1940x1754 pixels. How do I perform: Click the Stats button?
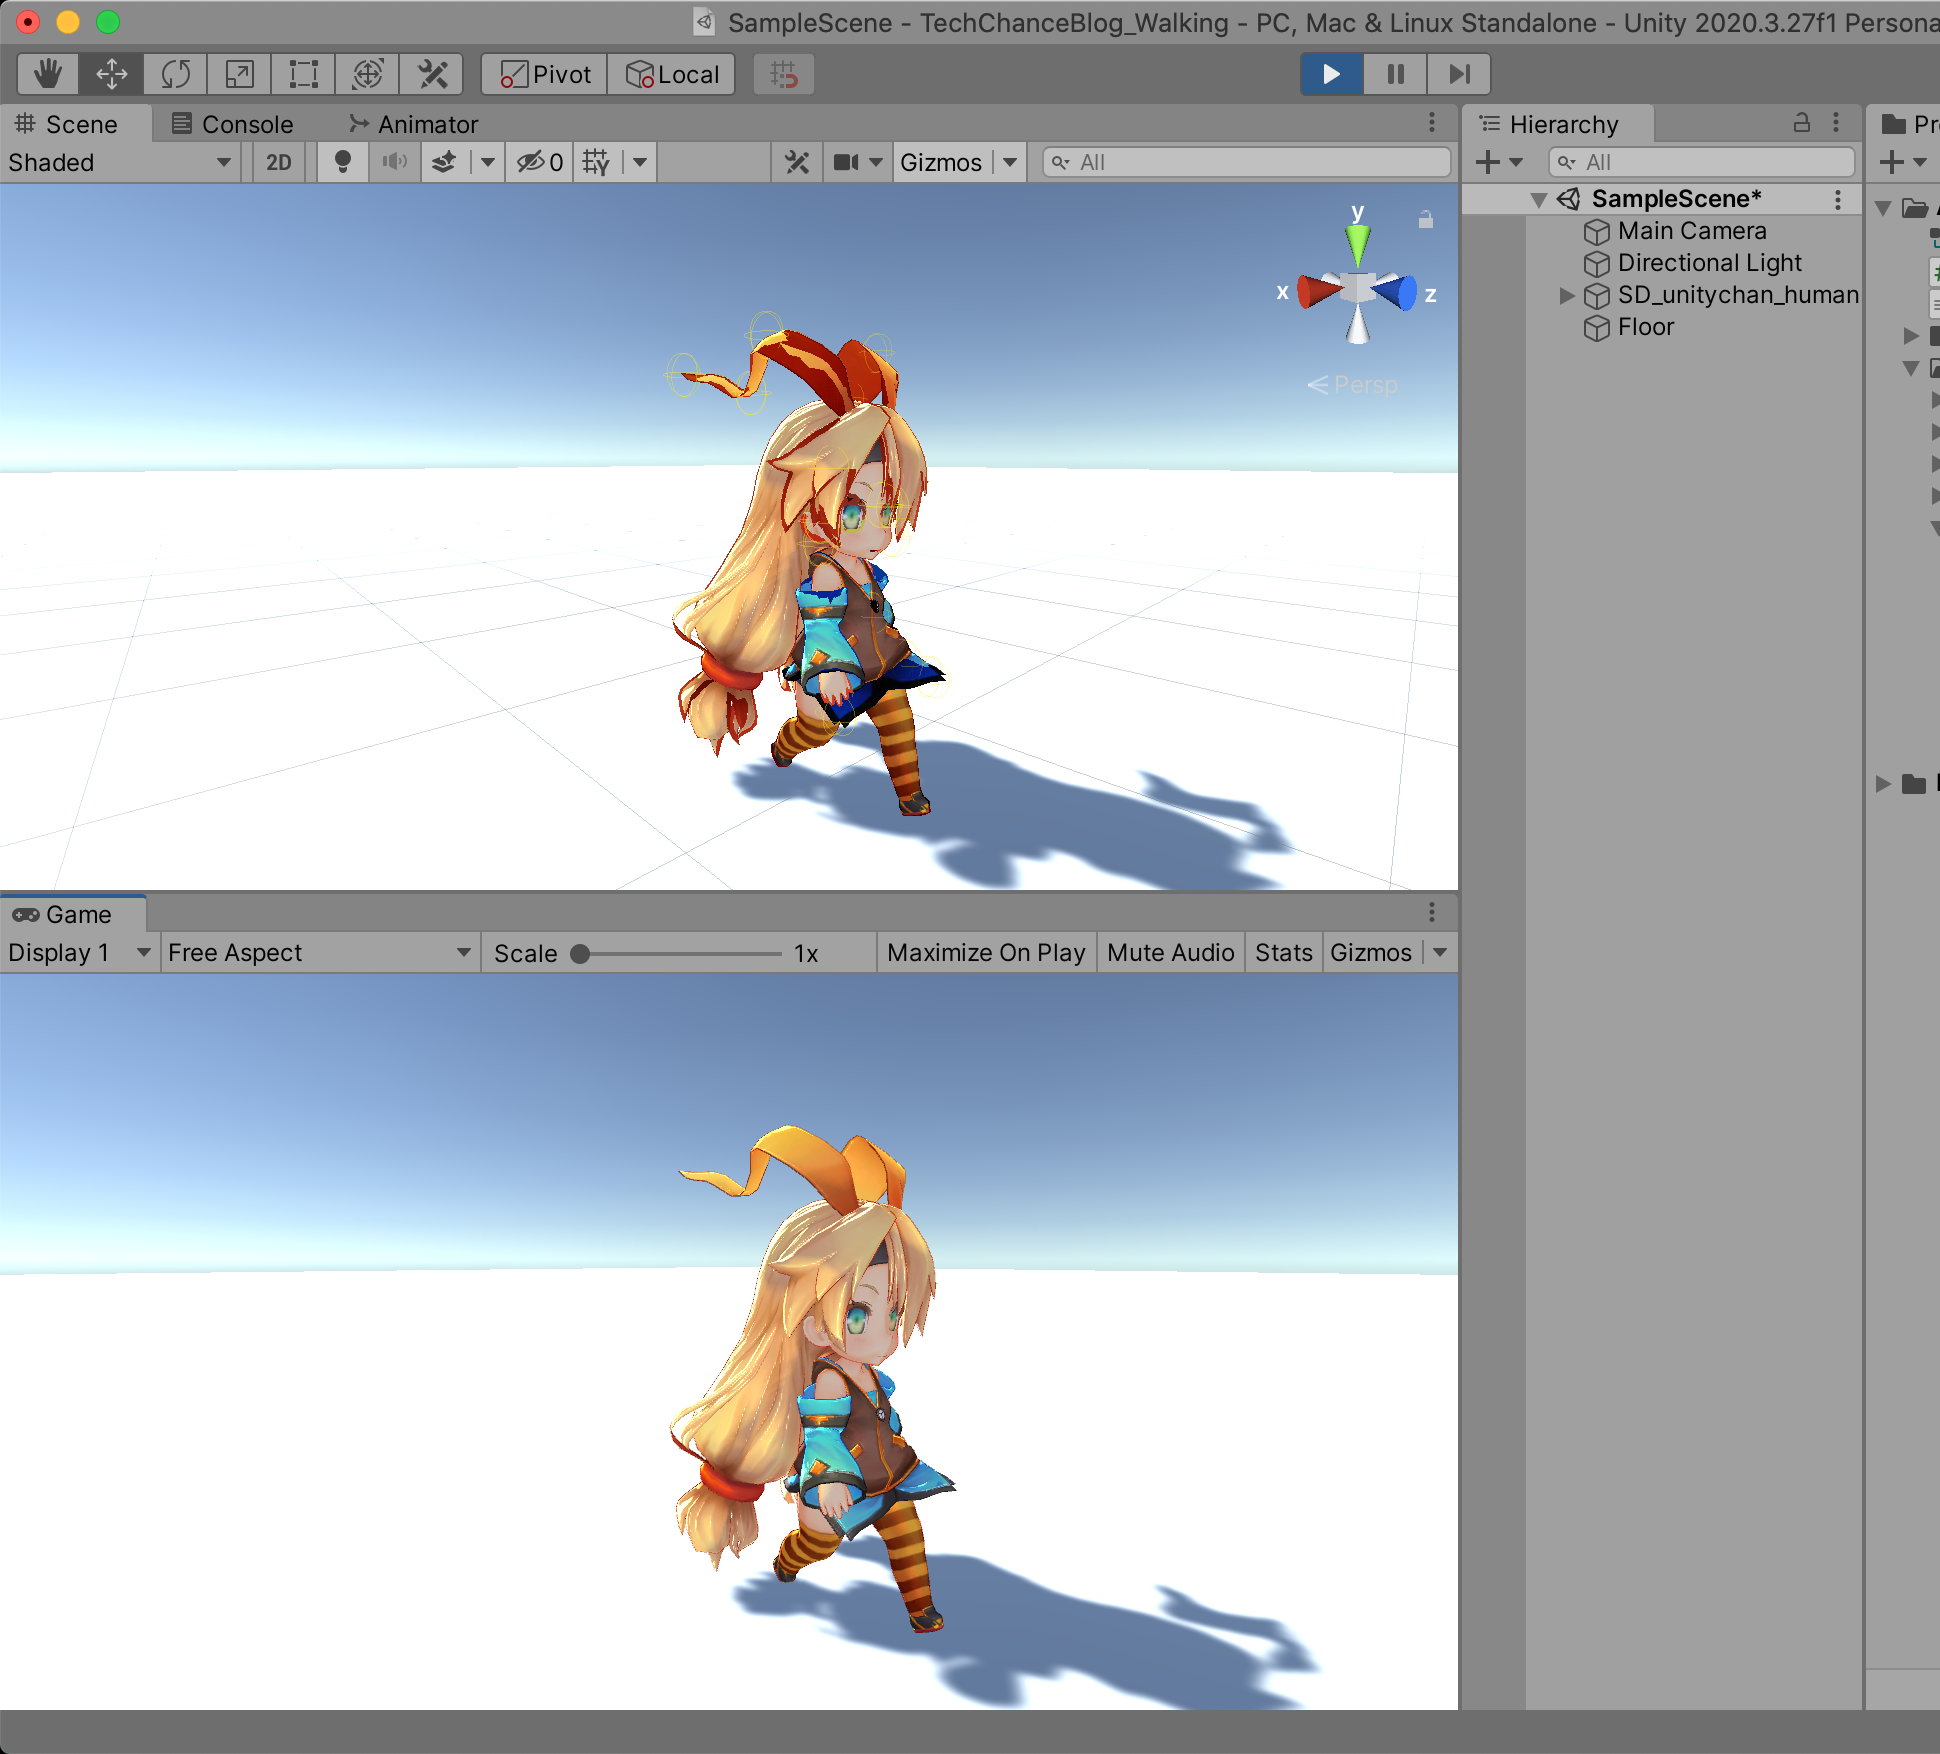1283,953
